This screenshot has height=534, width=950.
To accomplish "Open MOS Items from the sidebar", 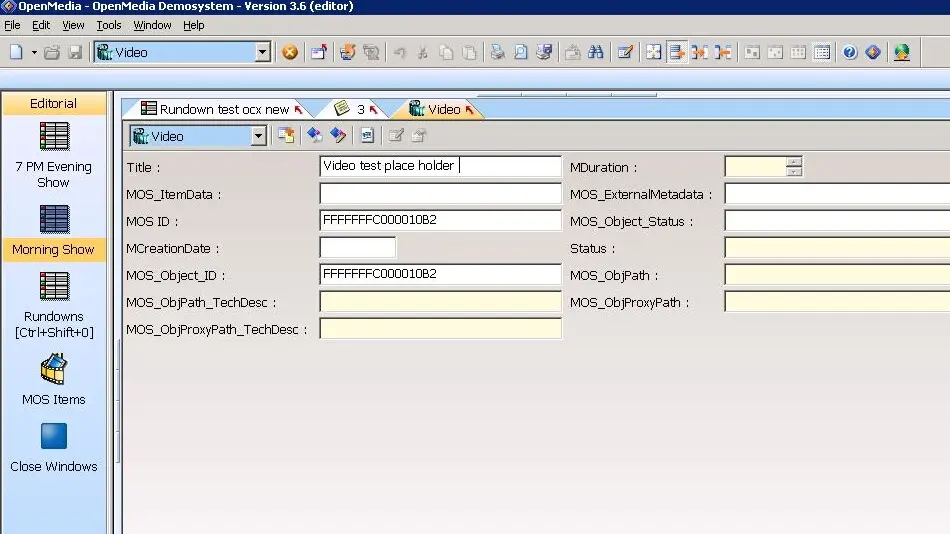I will 53,379.
